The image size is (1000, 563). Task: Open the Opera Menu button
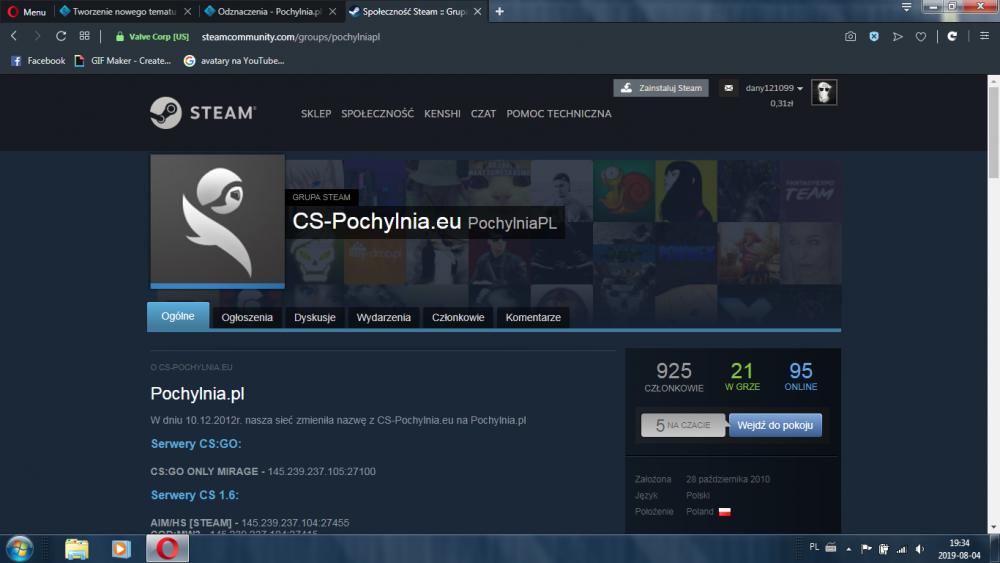(x=26, y=12)
